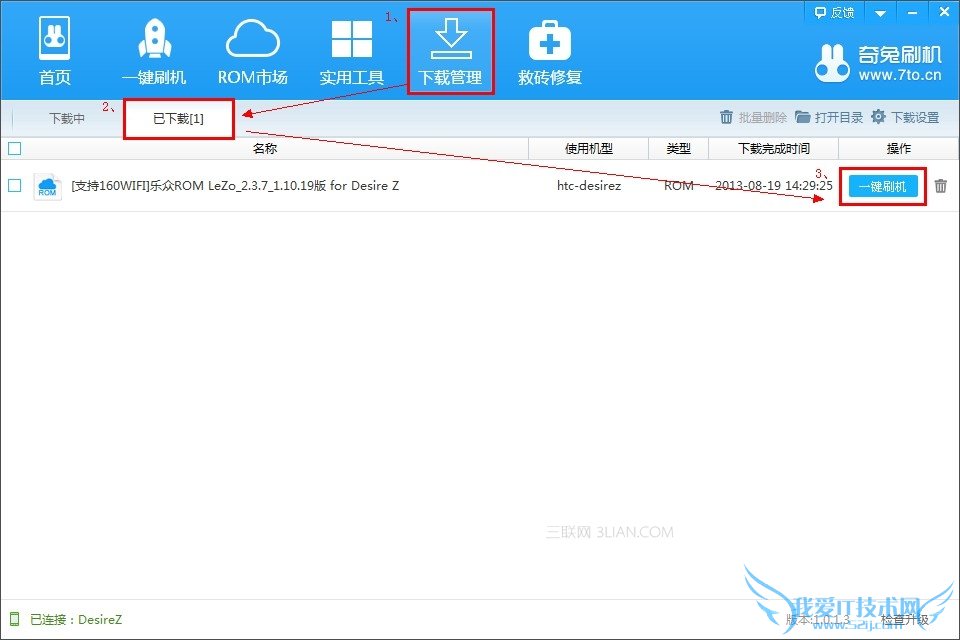Close the 奇兔刷机 window
Image resolution: width=960 pixels, height=640 pixels.
944,12
